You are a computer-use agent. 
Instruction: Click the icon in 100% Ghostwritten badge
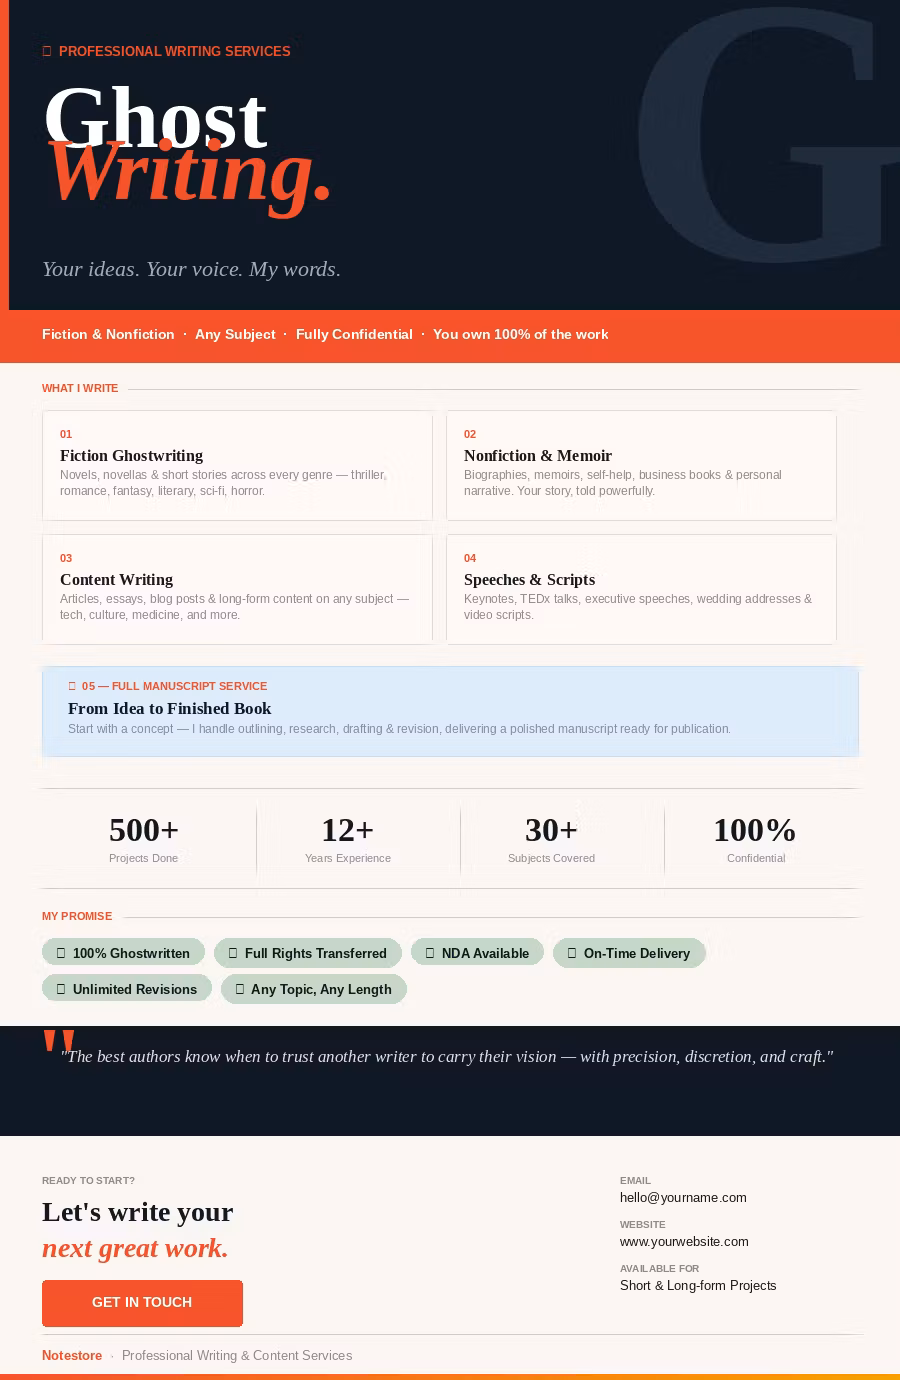tap(61, 954)
